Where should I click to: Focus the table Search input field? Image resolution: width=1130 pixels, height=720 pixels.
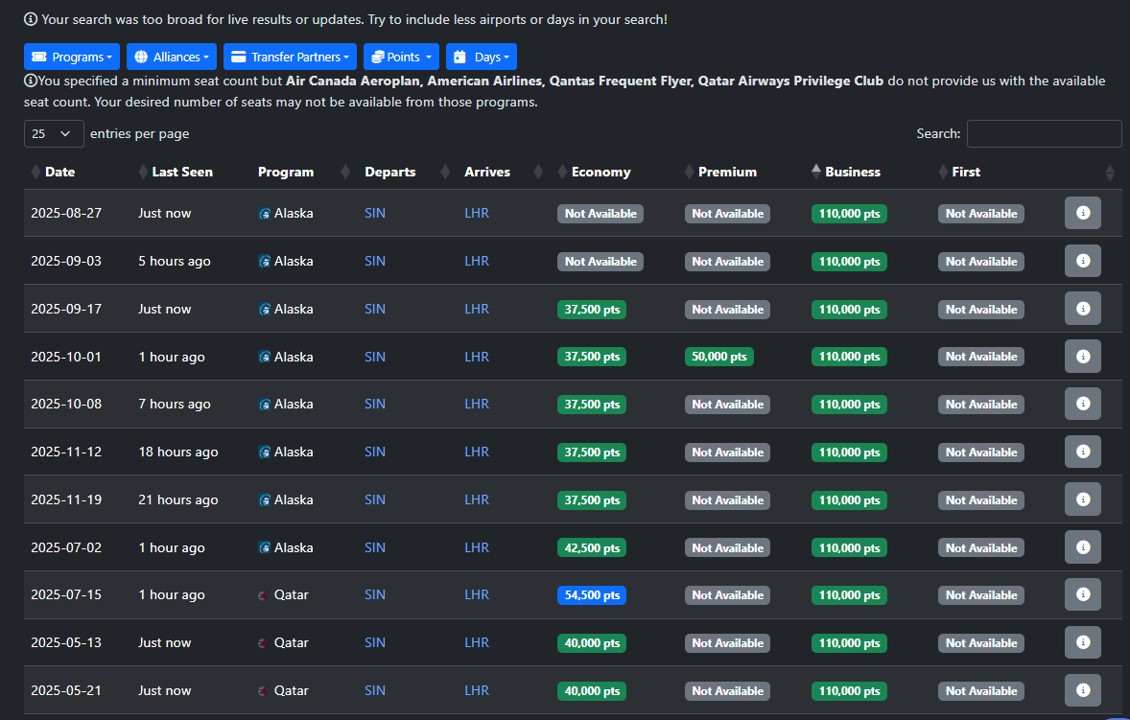(1044, 133)
